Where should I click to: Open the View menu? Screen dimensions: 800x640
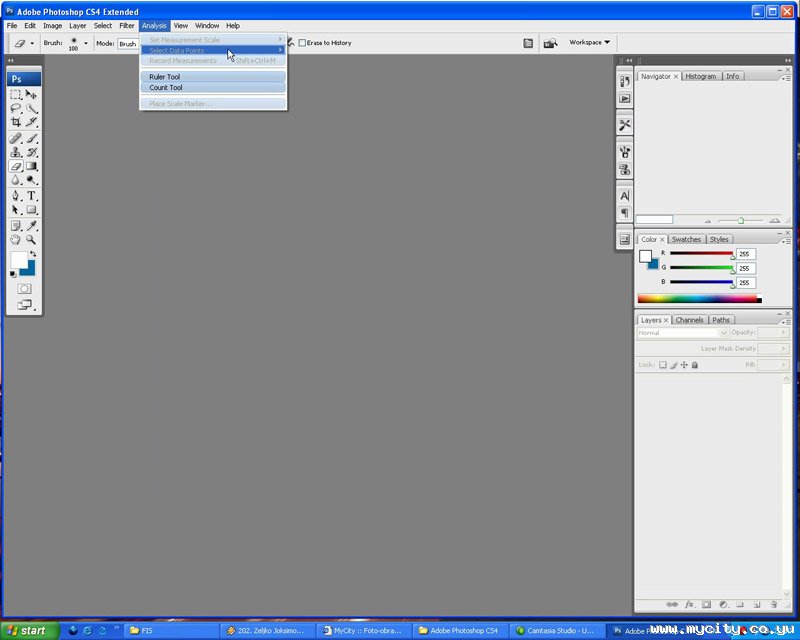tap(181, 26)
